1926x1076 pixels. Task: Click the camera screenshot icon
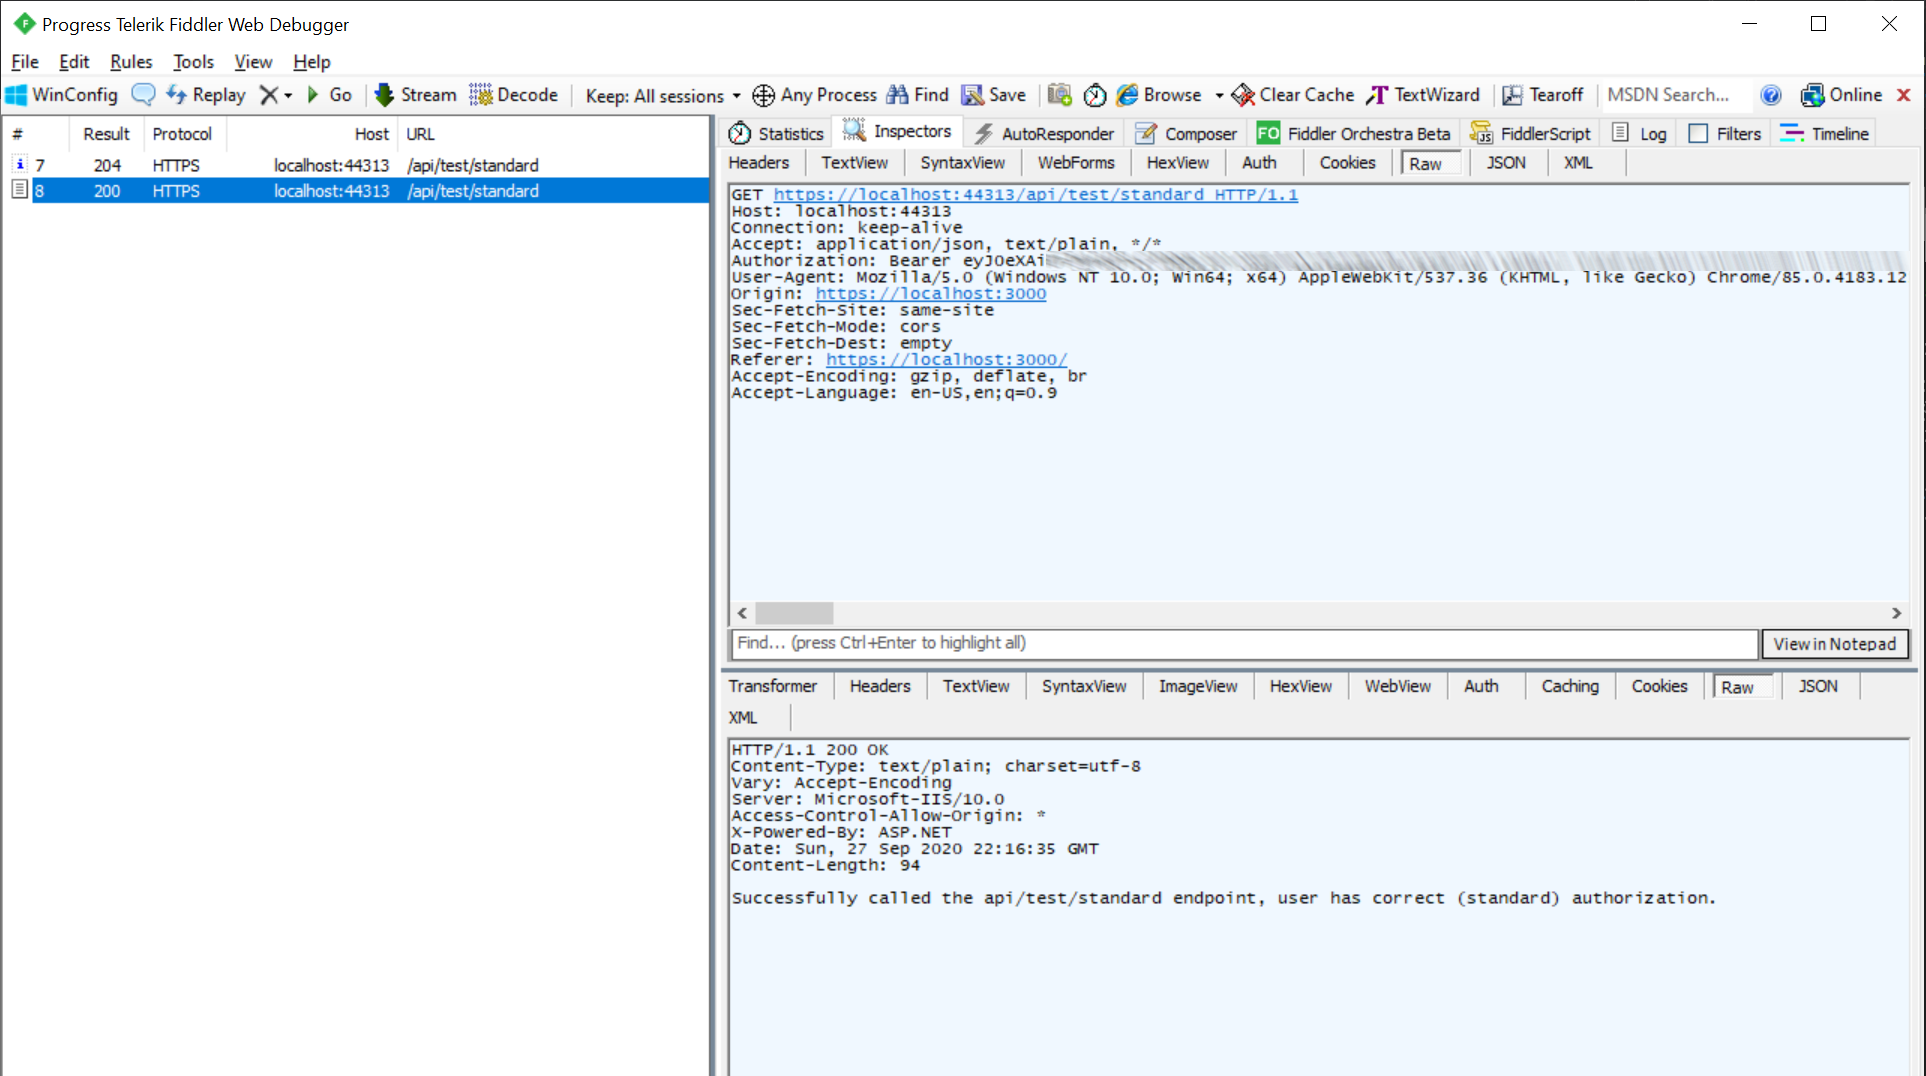(1059, 95)
